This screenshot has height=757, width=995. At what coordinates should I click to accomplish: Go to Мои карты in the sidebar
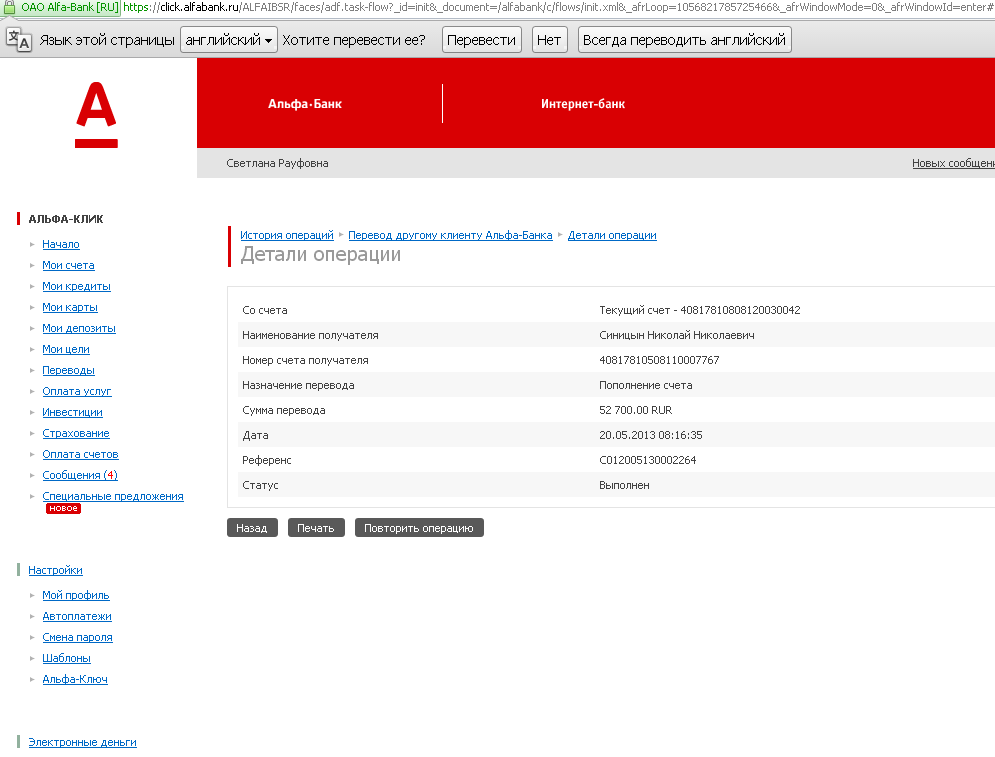coord(70,307)
